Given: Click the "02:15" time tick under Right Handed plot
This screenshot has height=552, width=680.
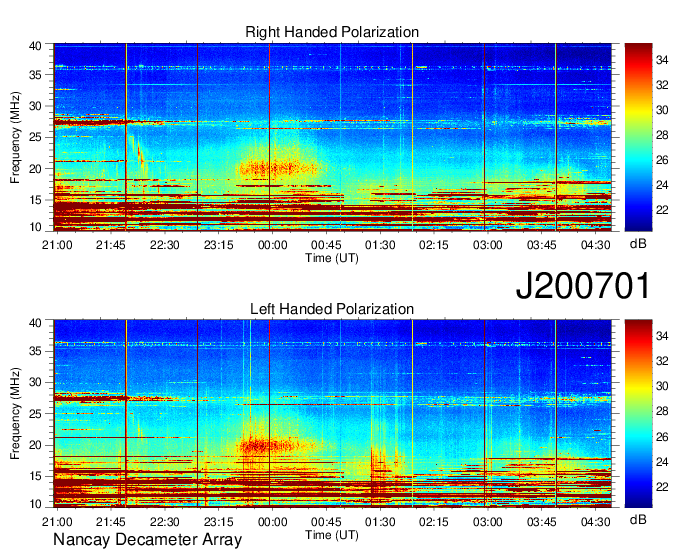Looking at the screenshot, I should [434, 245].
